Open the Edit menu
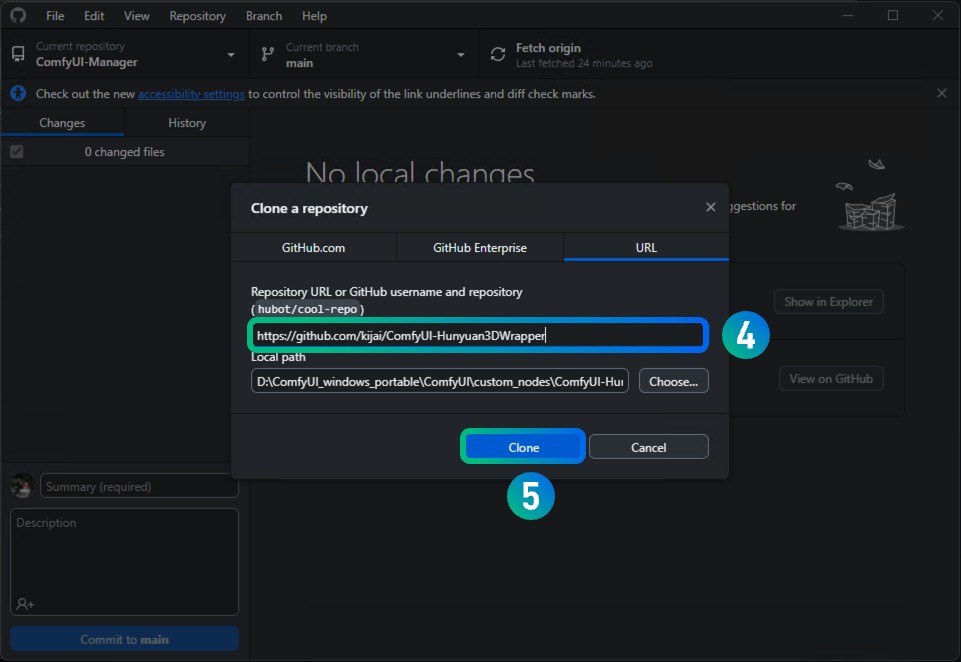This screenshot has width=961, height=662. [94, 16]
